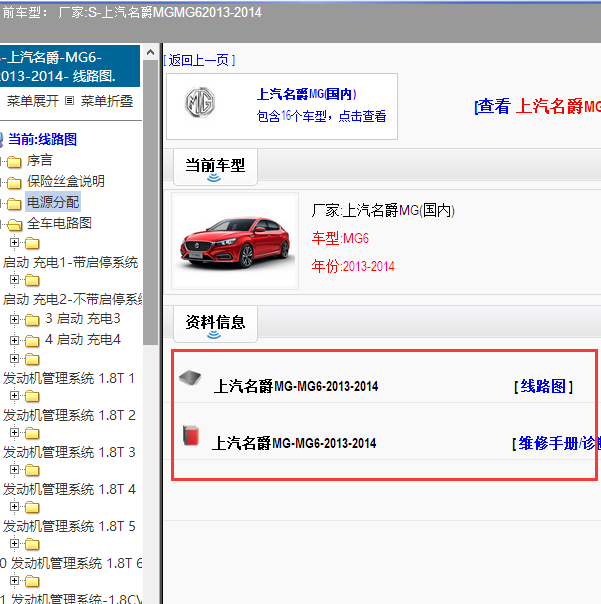Open 发动机管理系统 1.8T 3 item

coord(69,452)
